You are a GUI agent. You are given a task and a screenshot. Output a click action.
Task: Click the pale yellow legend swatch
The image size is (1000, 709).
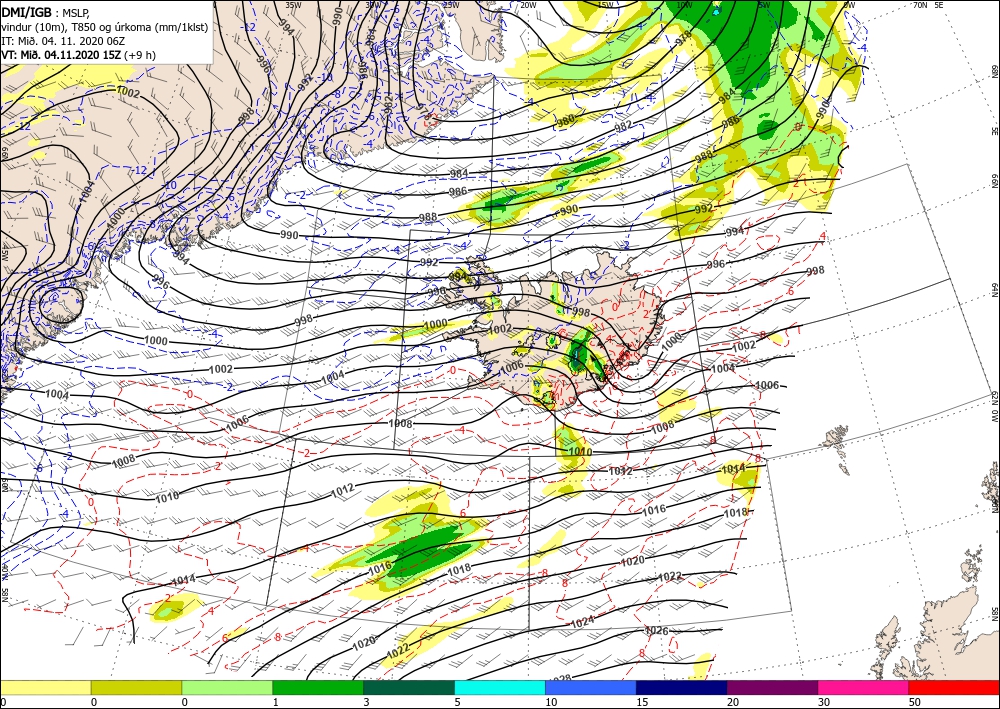(x=45, y=687)
